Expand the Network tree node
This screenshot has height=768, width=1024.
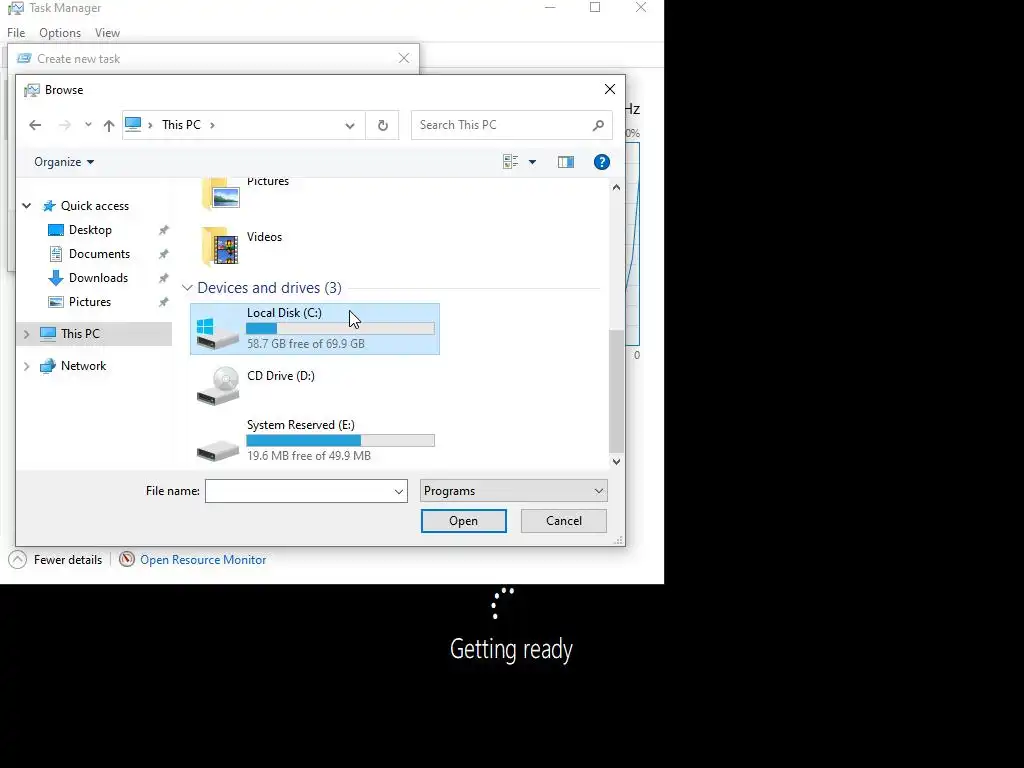27,366
